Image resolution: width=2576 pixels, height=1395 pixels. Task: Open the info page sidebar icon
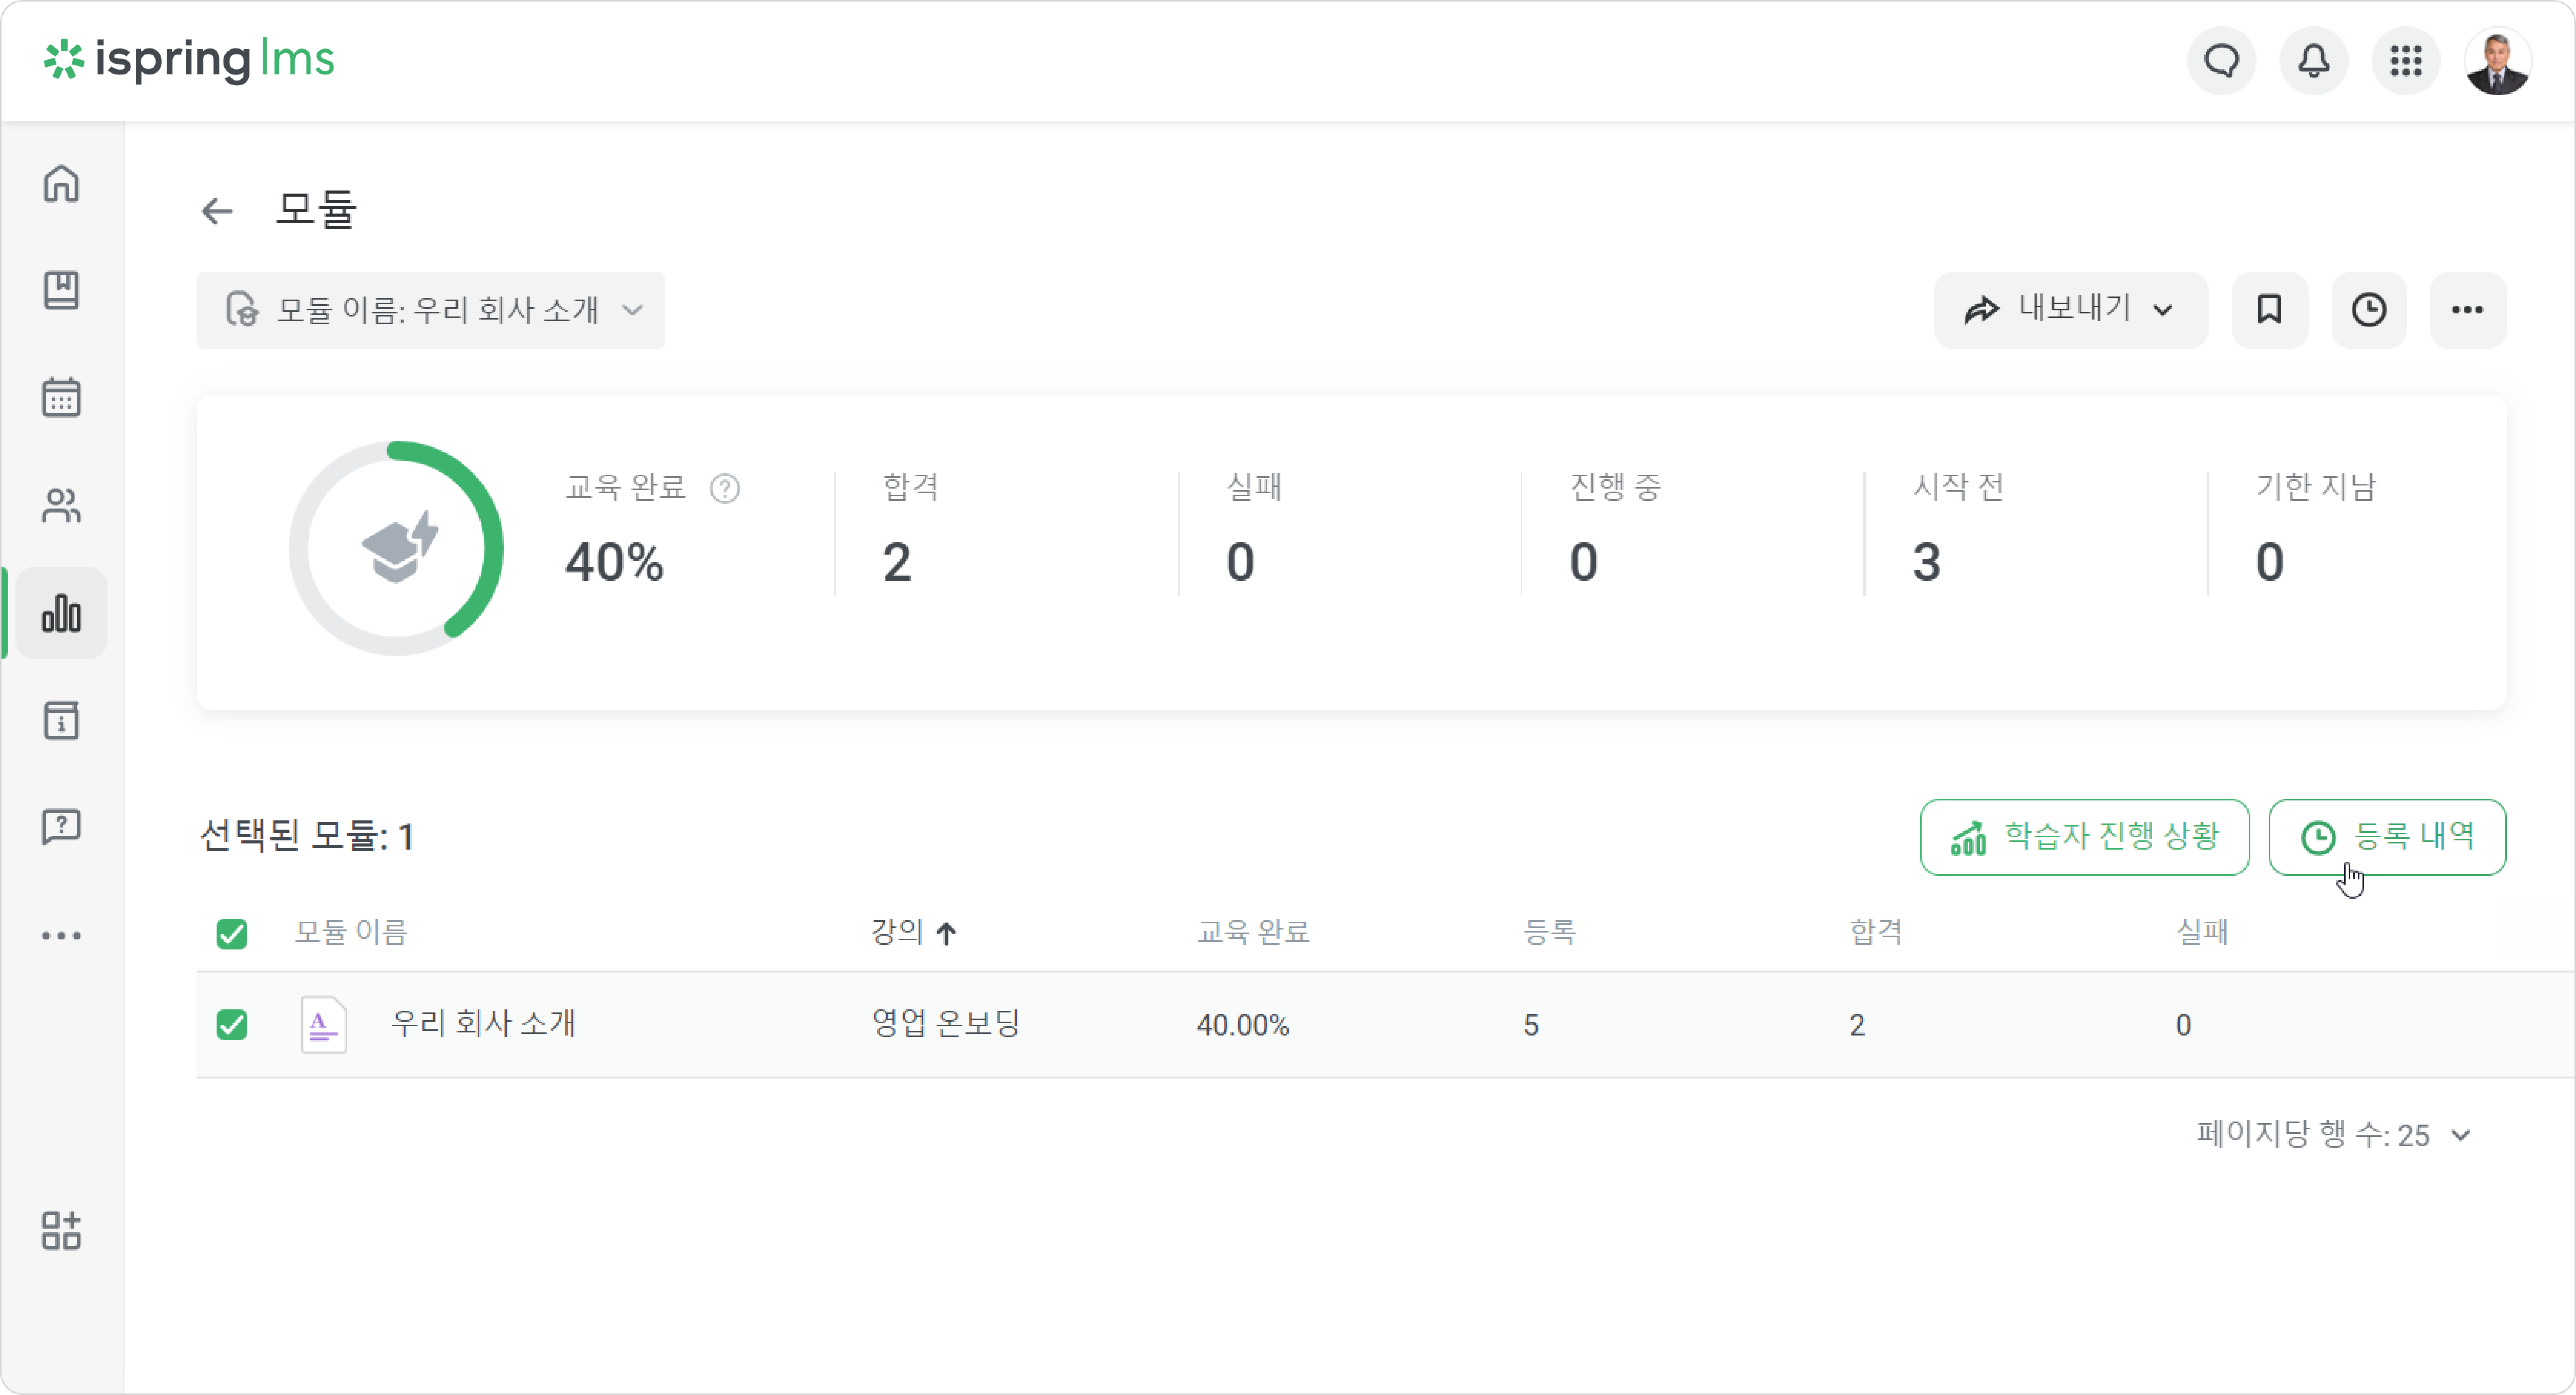click(61, 720)
